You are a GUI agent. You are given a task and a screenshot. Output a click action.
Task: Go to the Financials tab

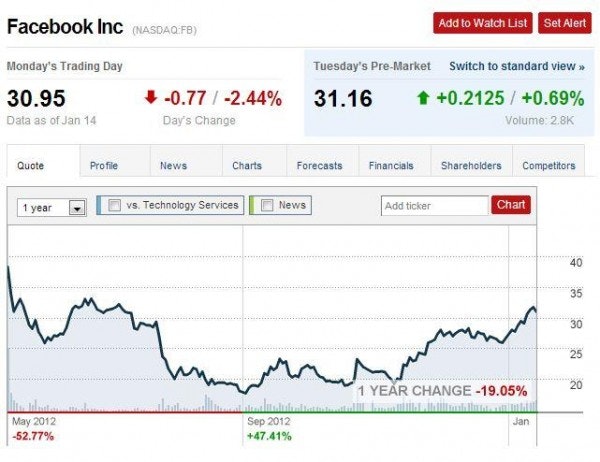pos(391,166)
